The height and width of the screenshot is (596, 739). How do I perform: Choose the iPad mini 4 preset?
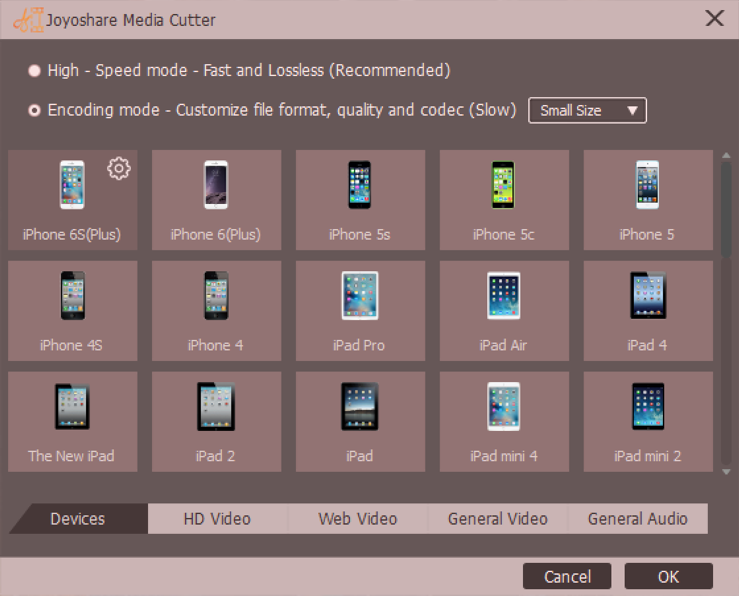(x=504, y=422)
